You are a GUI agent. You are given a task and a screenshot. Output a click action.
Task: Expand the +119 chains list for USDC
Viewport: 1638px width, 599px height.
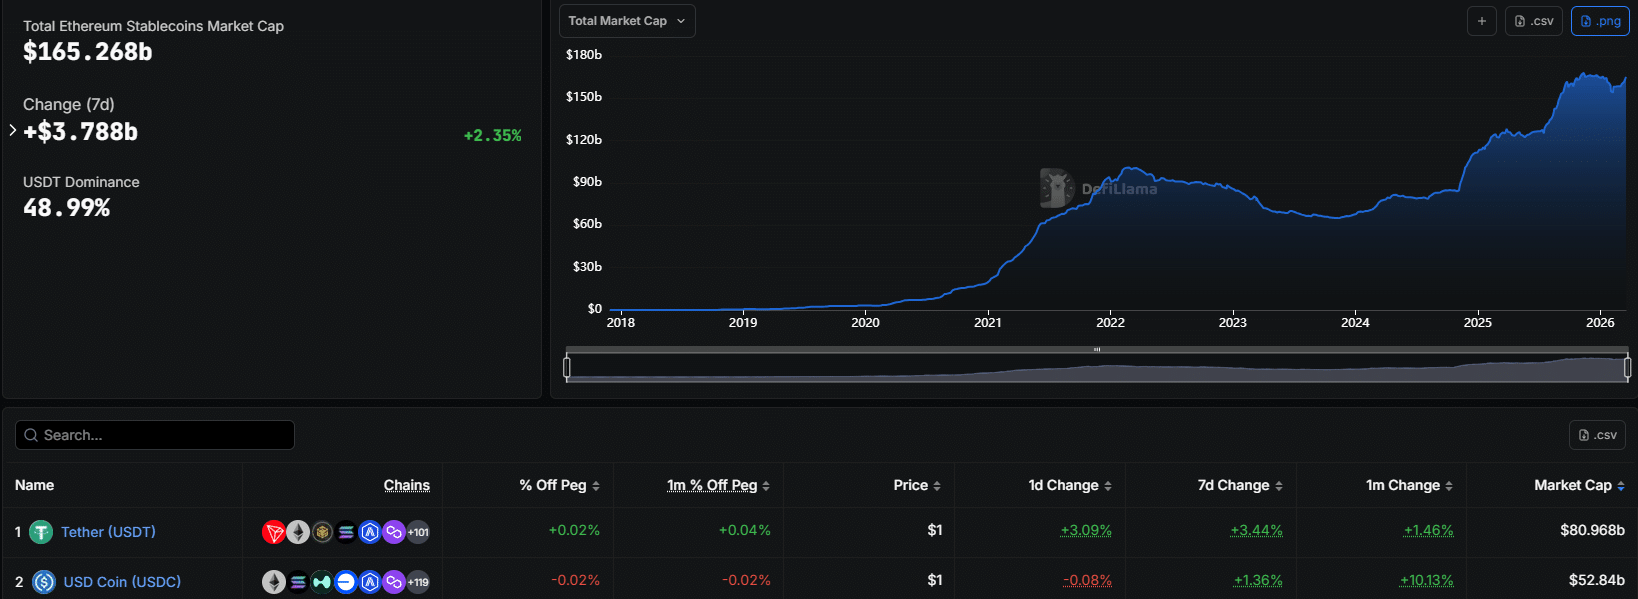pyautogui.click(x=418, y=582)
